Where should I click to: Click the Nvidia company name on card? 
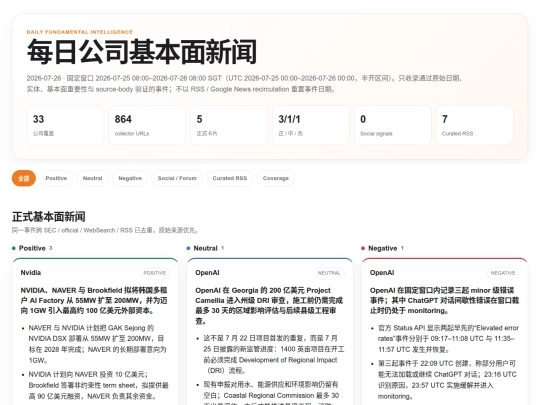pyautogui.click(x=31, y=273)
